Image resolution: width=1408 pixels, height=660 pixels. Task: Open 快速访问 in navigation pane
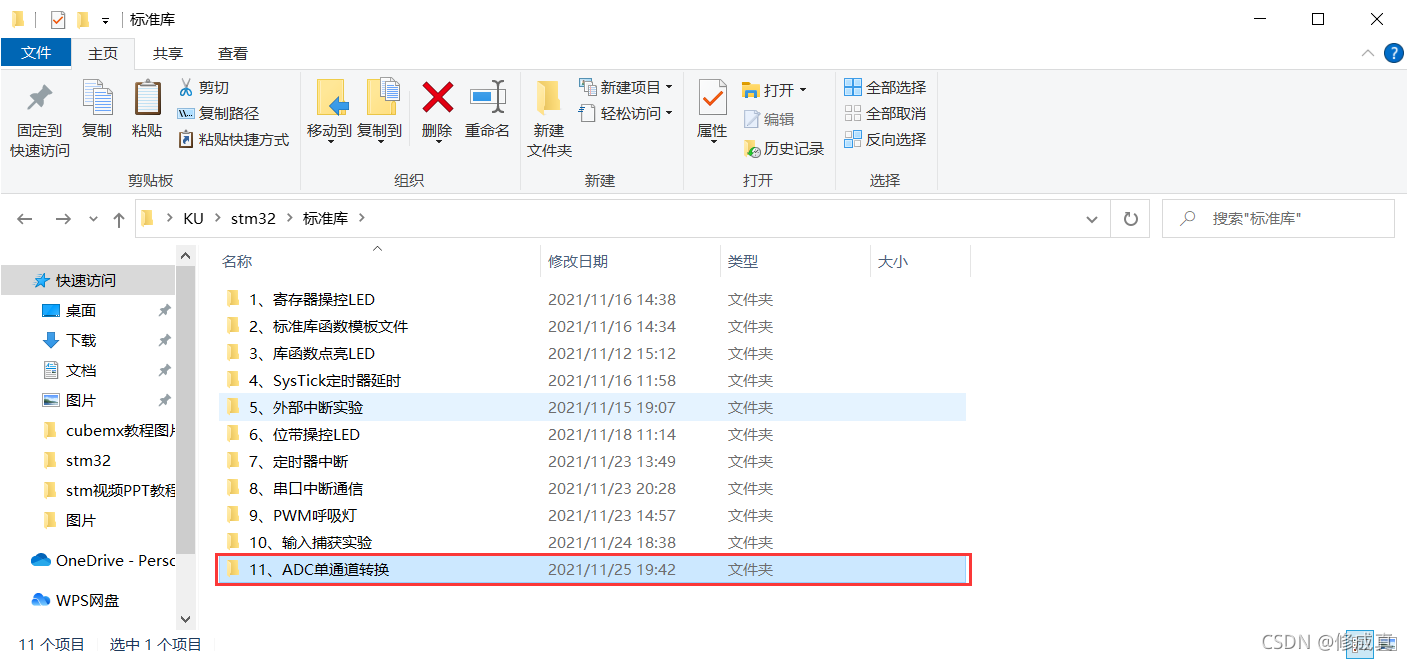click(88, 280)
